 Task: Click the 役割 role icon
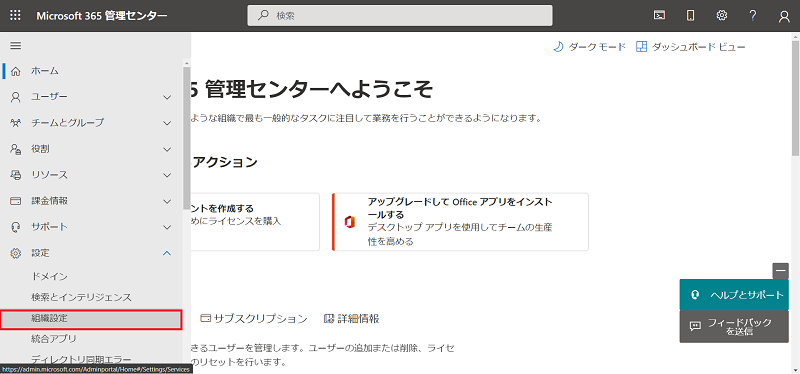coord(16,149)
